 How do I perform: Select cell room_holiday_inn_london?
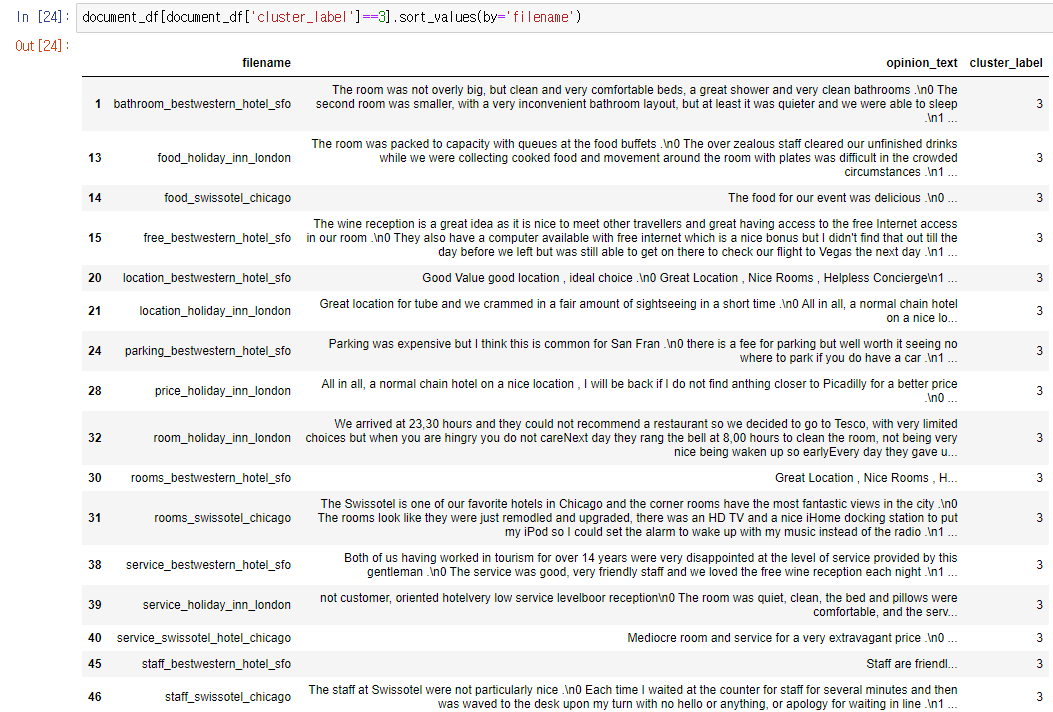222,437
